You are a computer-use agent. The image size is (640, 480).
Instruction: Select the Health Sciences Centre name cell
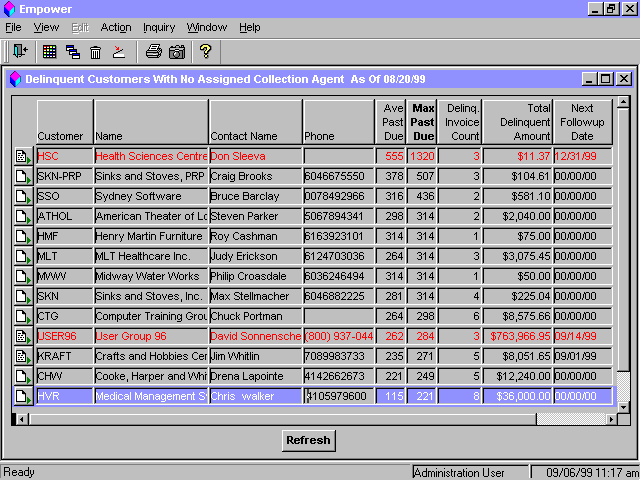tap(151, 156)
